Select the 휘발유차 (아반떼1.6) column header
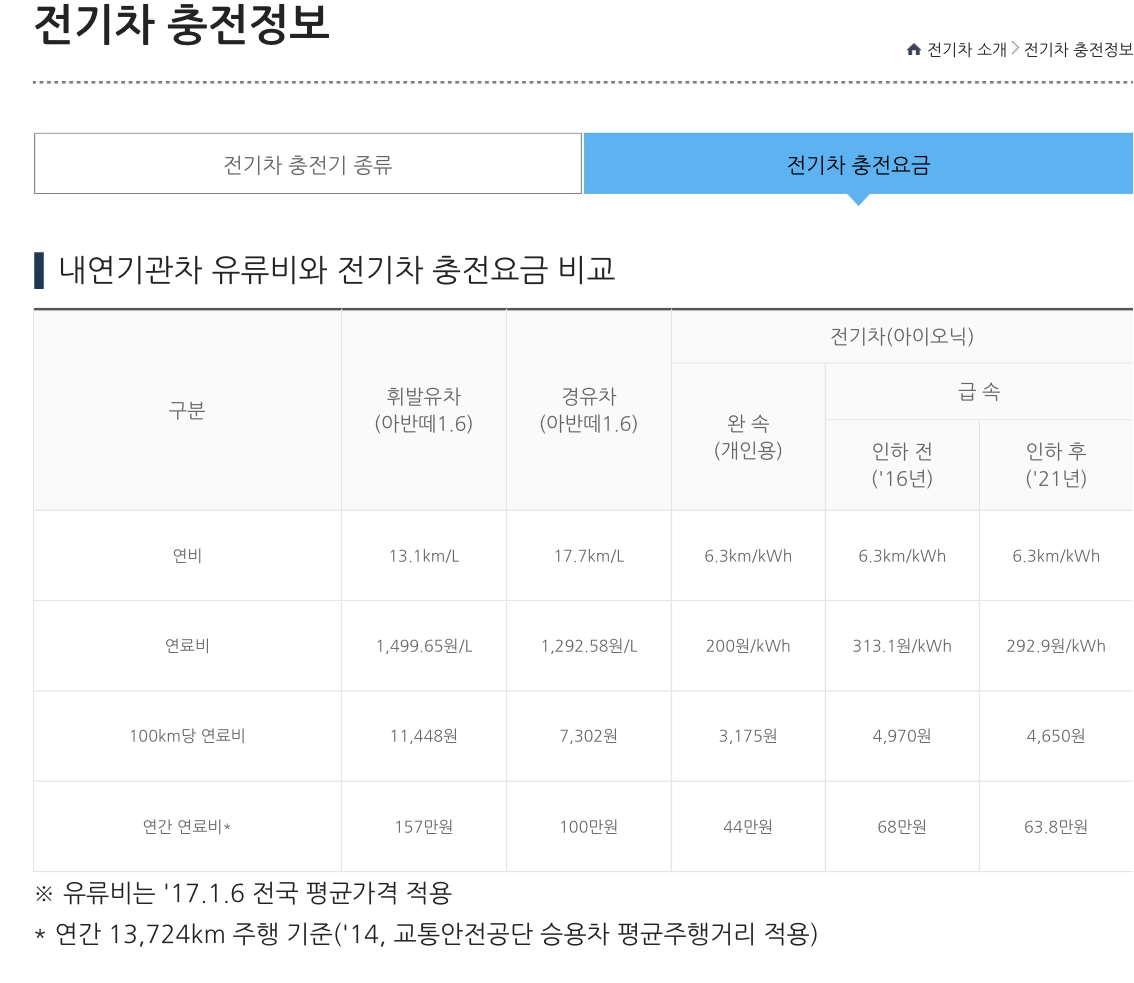This screenshot has height=983, width=1134. coord(424,410)
